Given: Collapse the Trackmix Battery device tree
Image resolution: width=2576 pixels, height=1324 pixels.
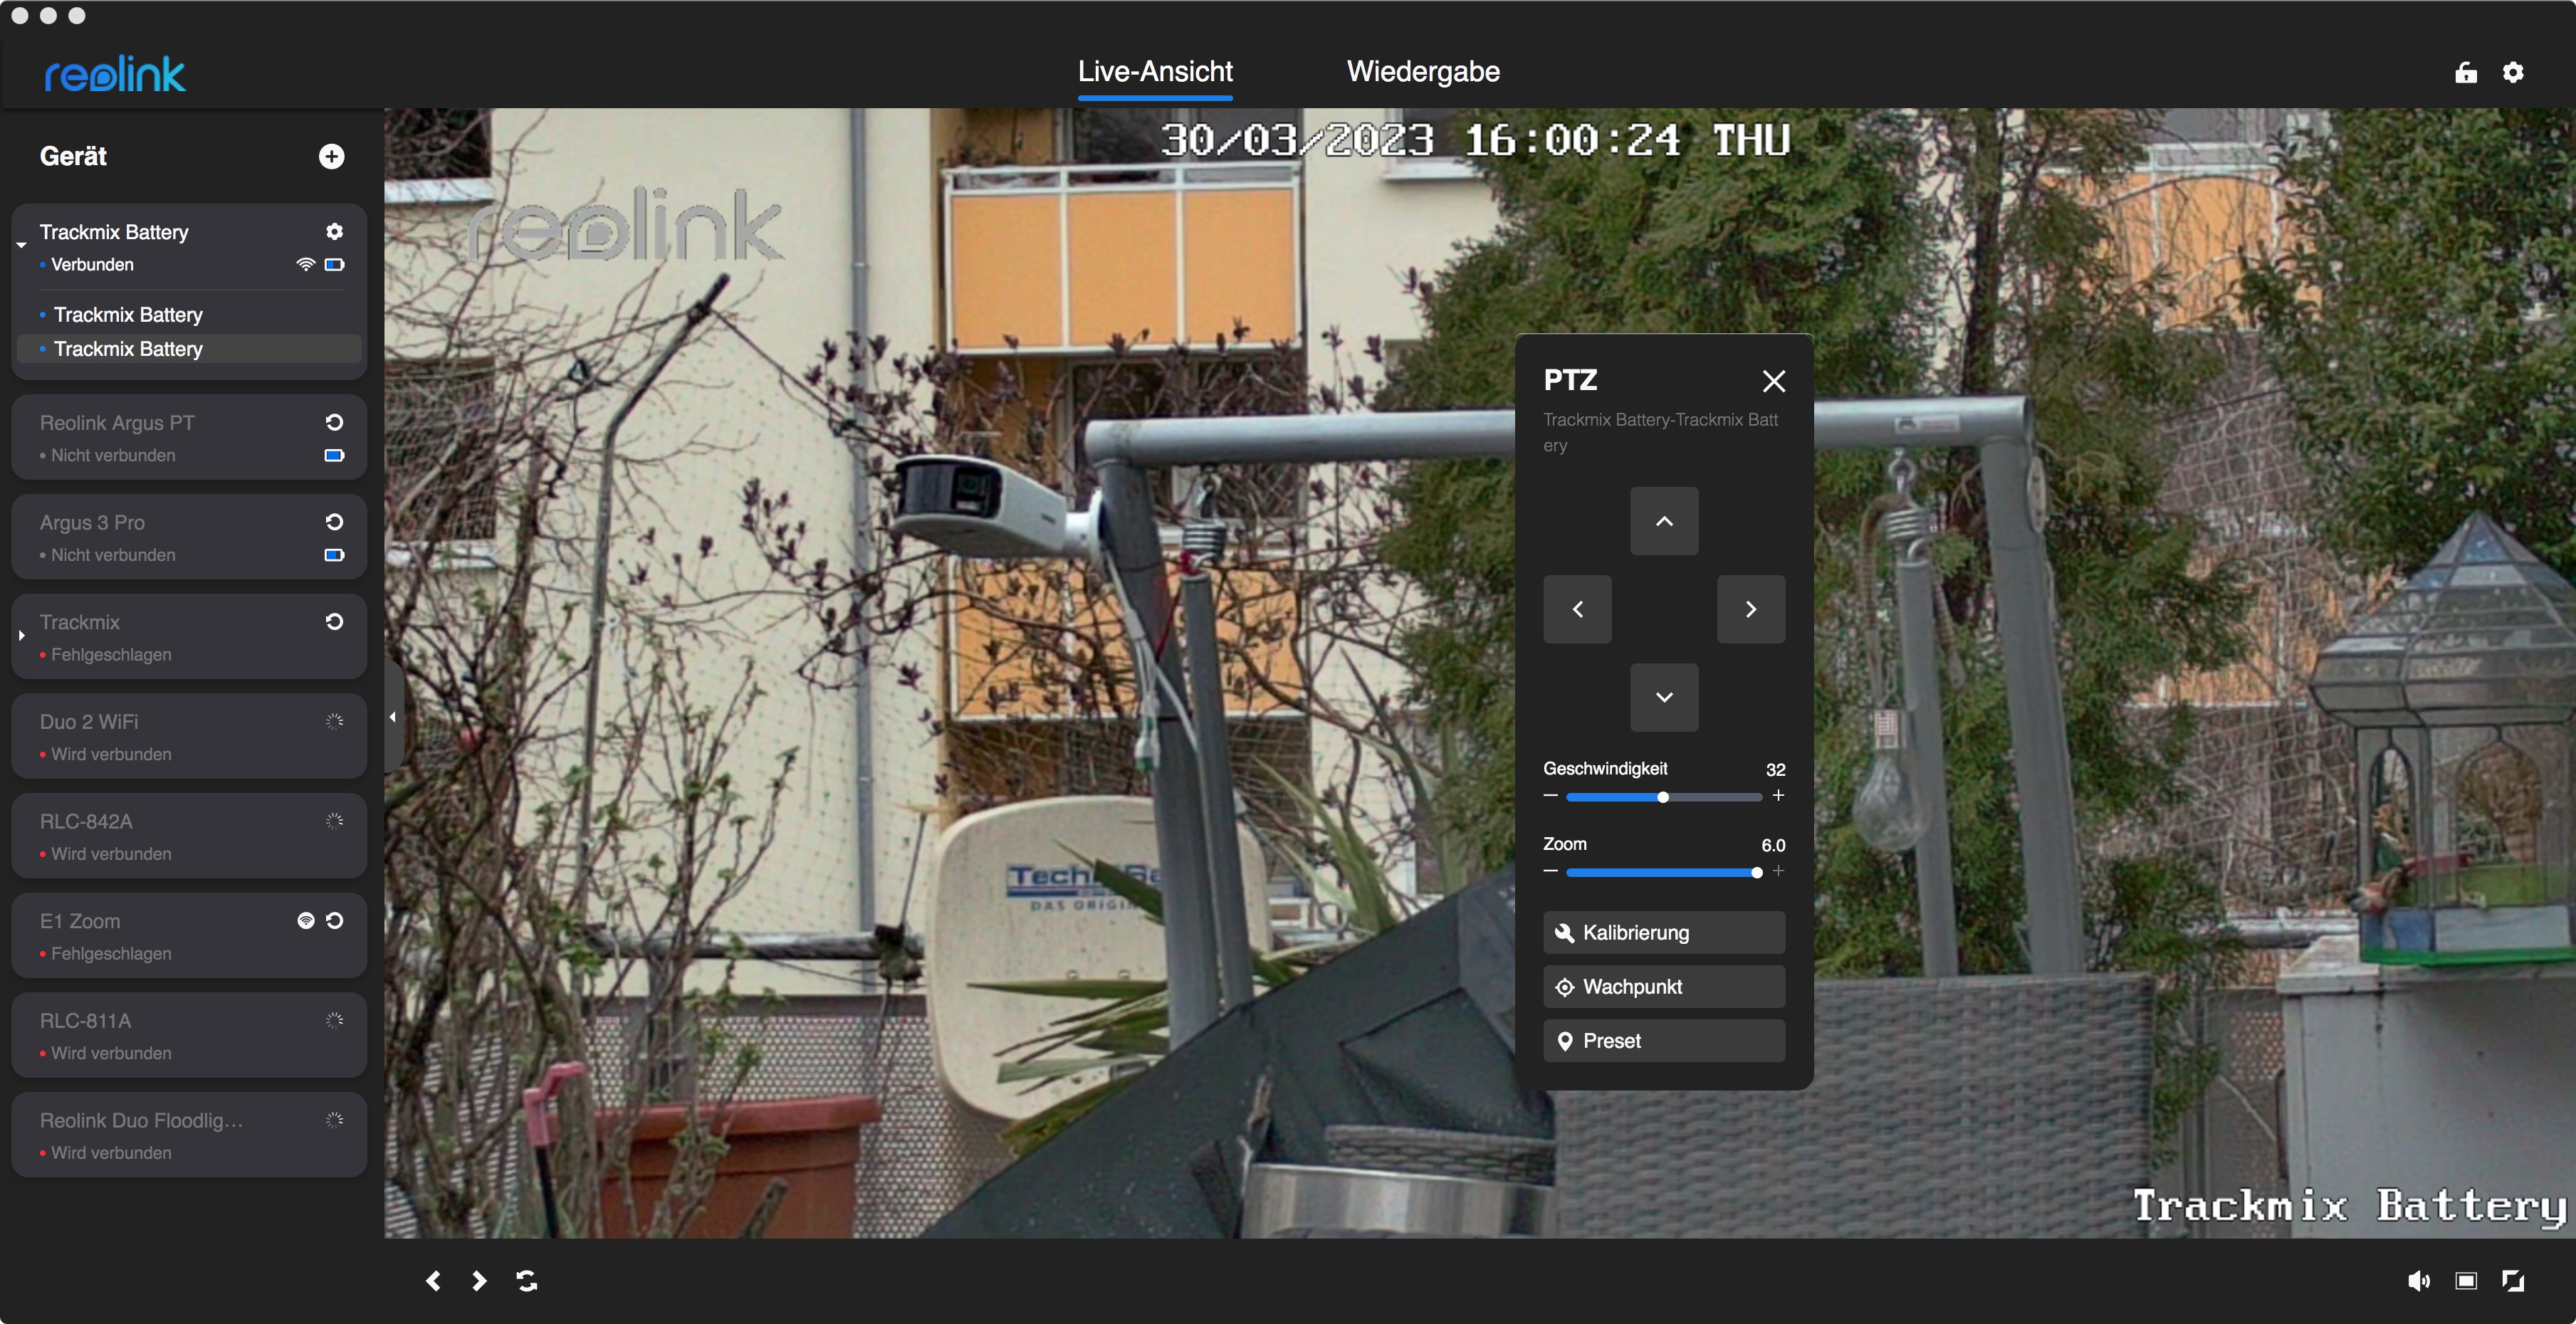Looking at the screenshot, I should [21, 245].
